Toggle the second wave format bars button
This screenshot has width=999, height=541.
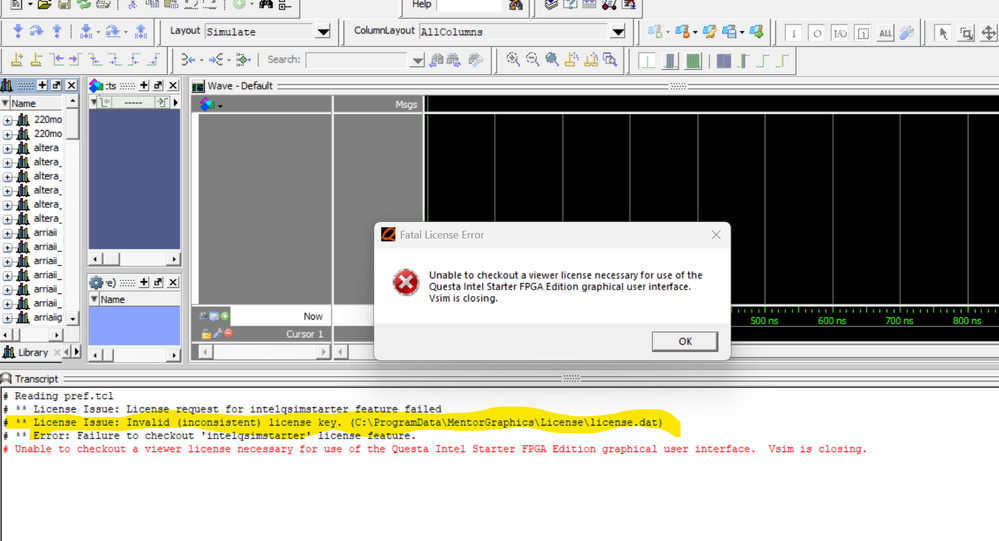[x=670, y=61]
